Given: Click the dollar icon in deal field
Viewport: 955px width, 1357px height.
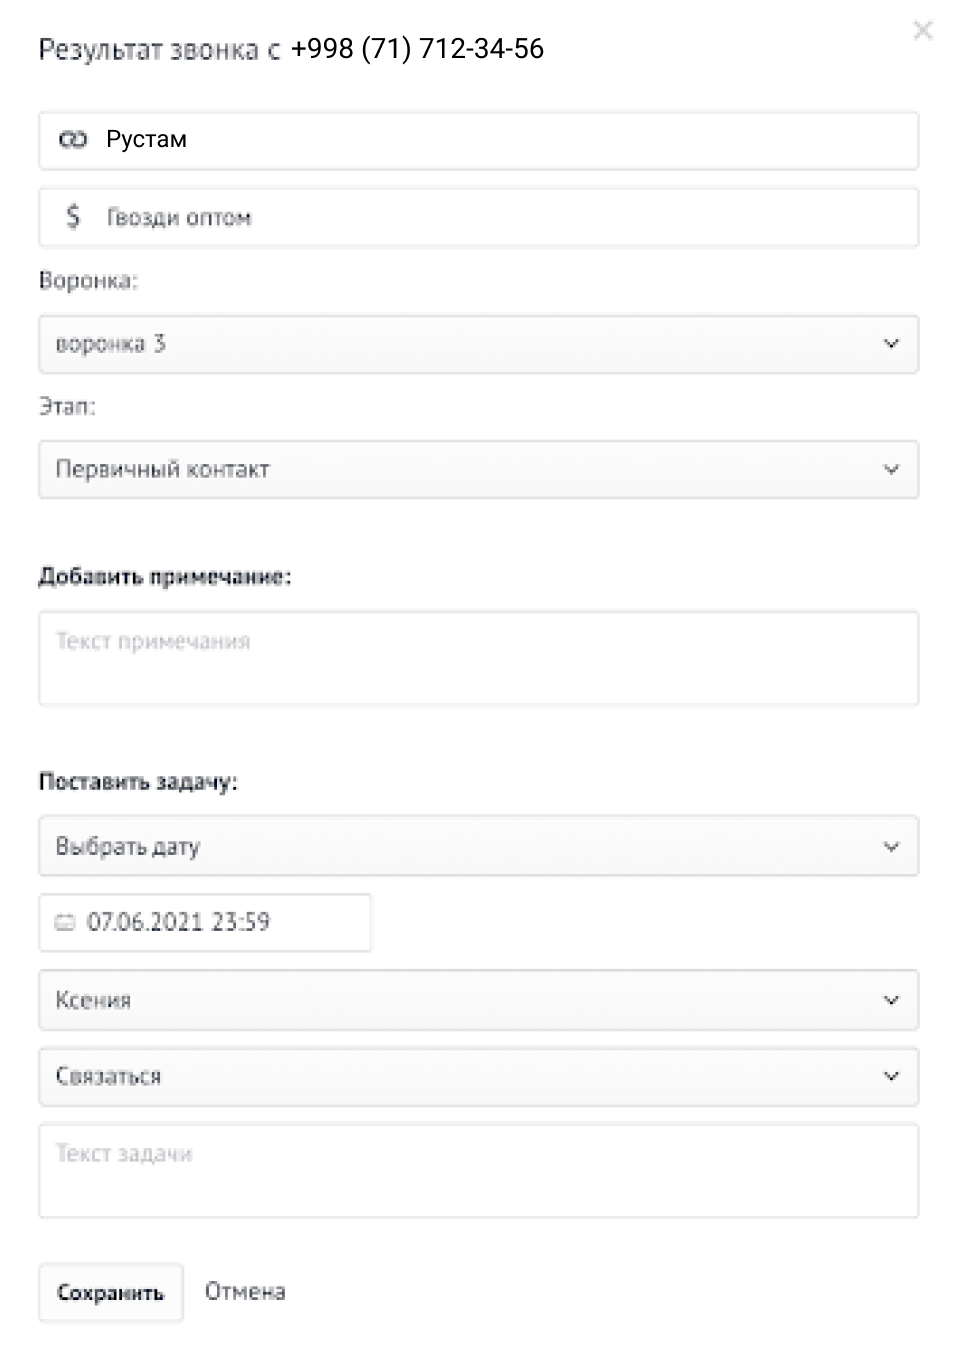Looking at the screenshot, I should pos(73,216).
